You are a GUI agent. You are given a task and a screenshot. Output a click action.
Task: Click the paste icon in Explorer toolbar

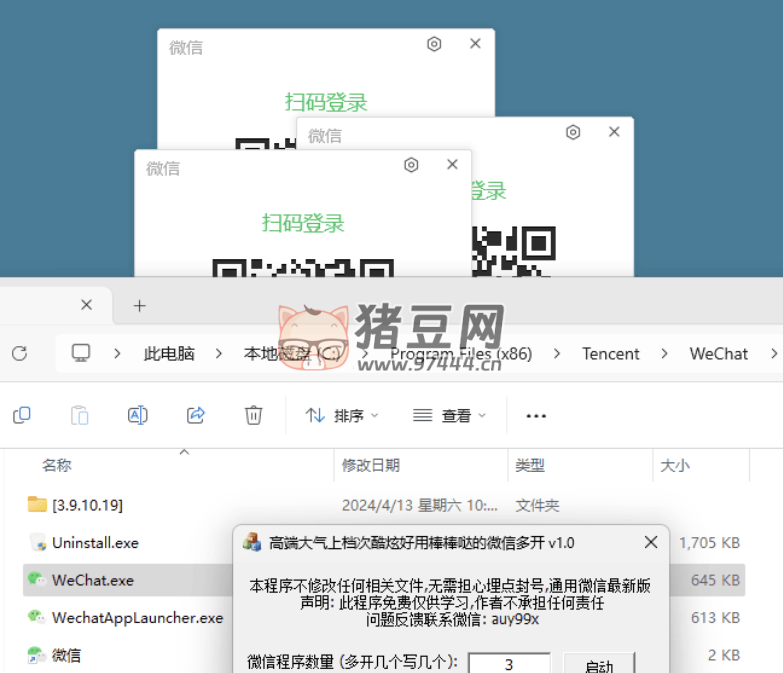tap(80, 415)
